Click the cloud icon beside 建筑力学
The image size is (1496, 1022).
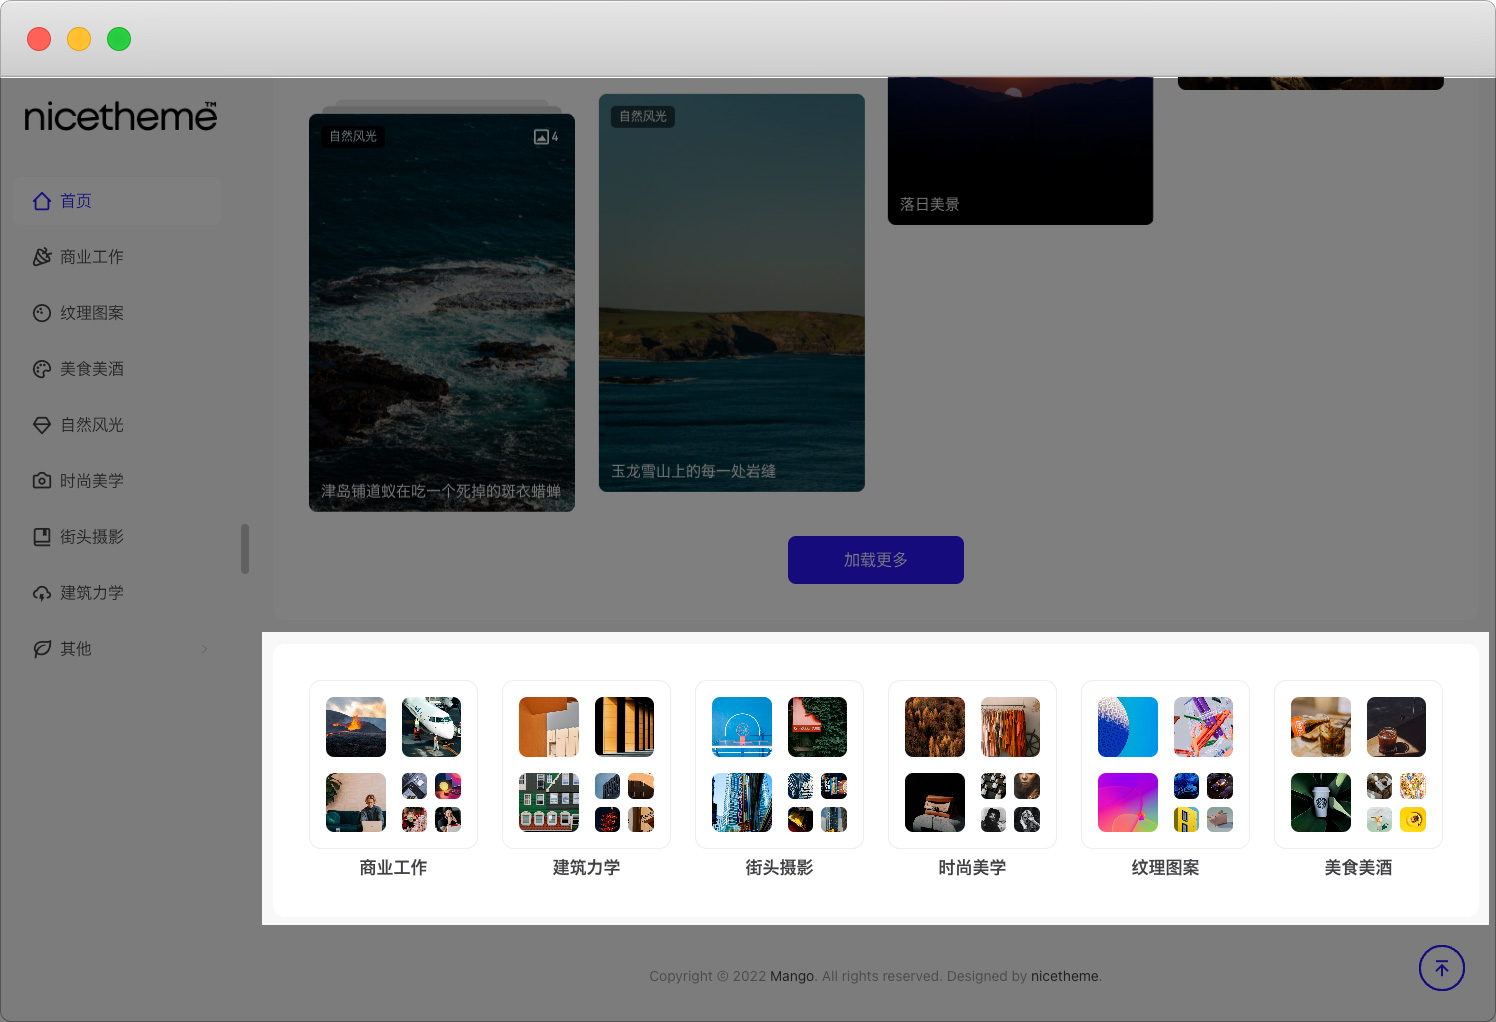[x=42, y=593]
